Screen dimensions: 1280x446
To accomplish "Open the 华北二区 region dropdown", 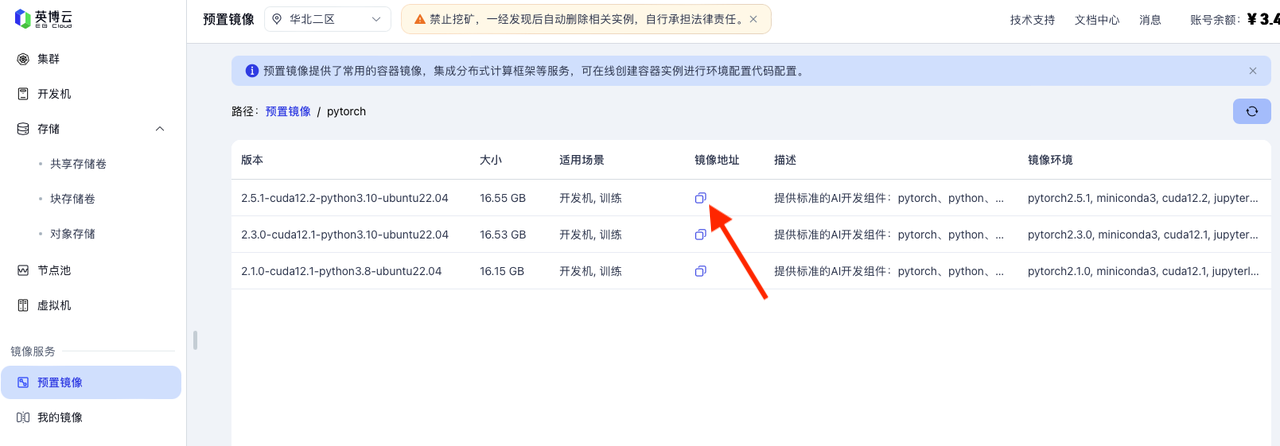I will [x=328, y=19].
